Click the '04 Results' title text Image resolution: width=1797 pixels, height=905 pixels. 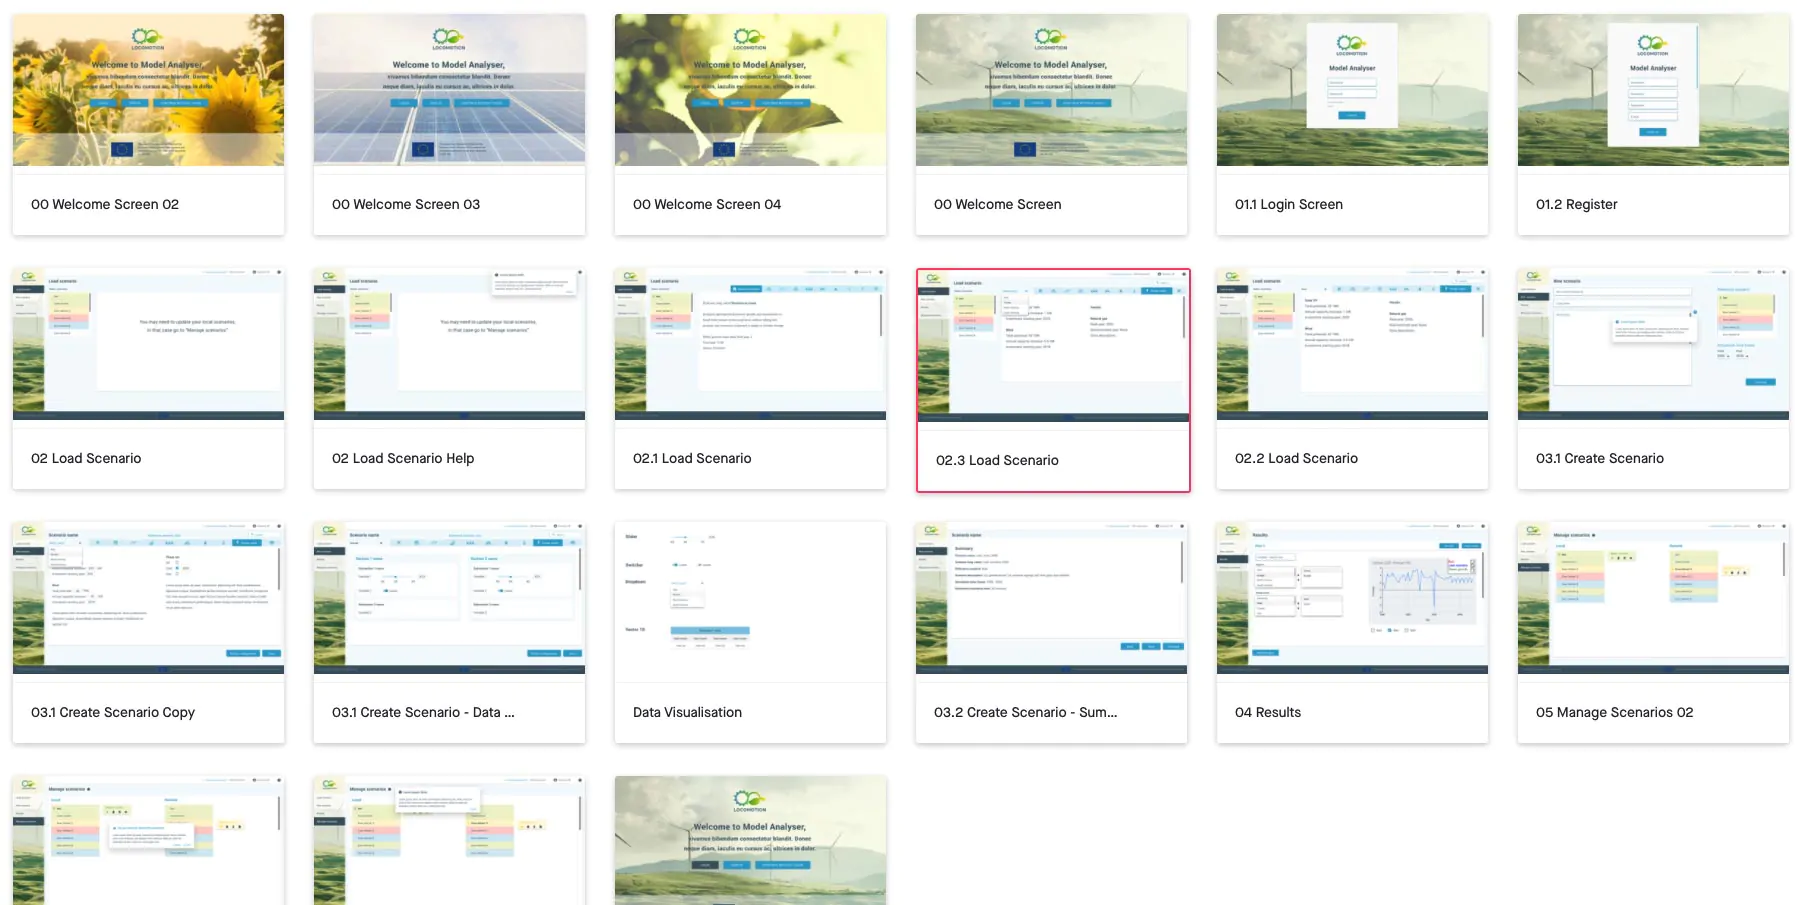point(1267,712)
